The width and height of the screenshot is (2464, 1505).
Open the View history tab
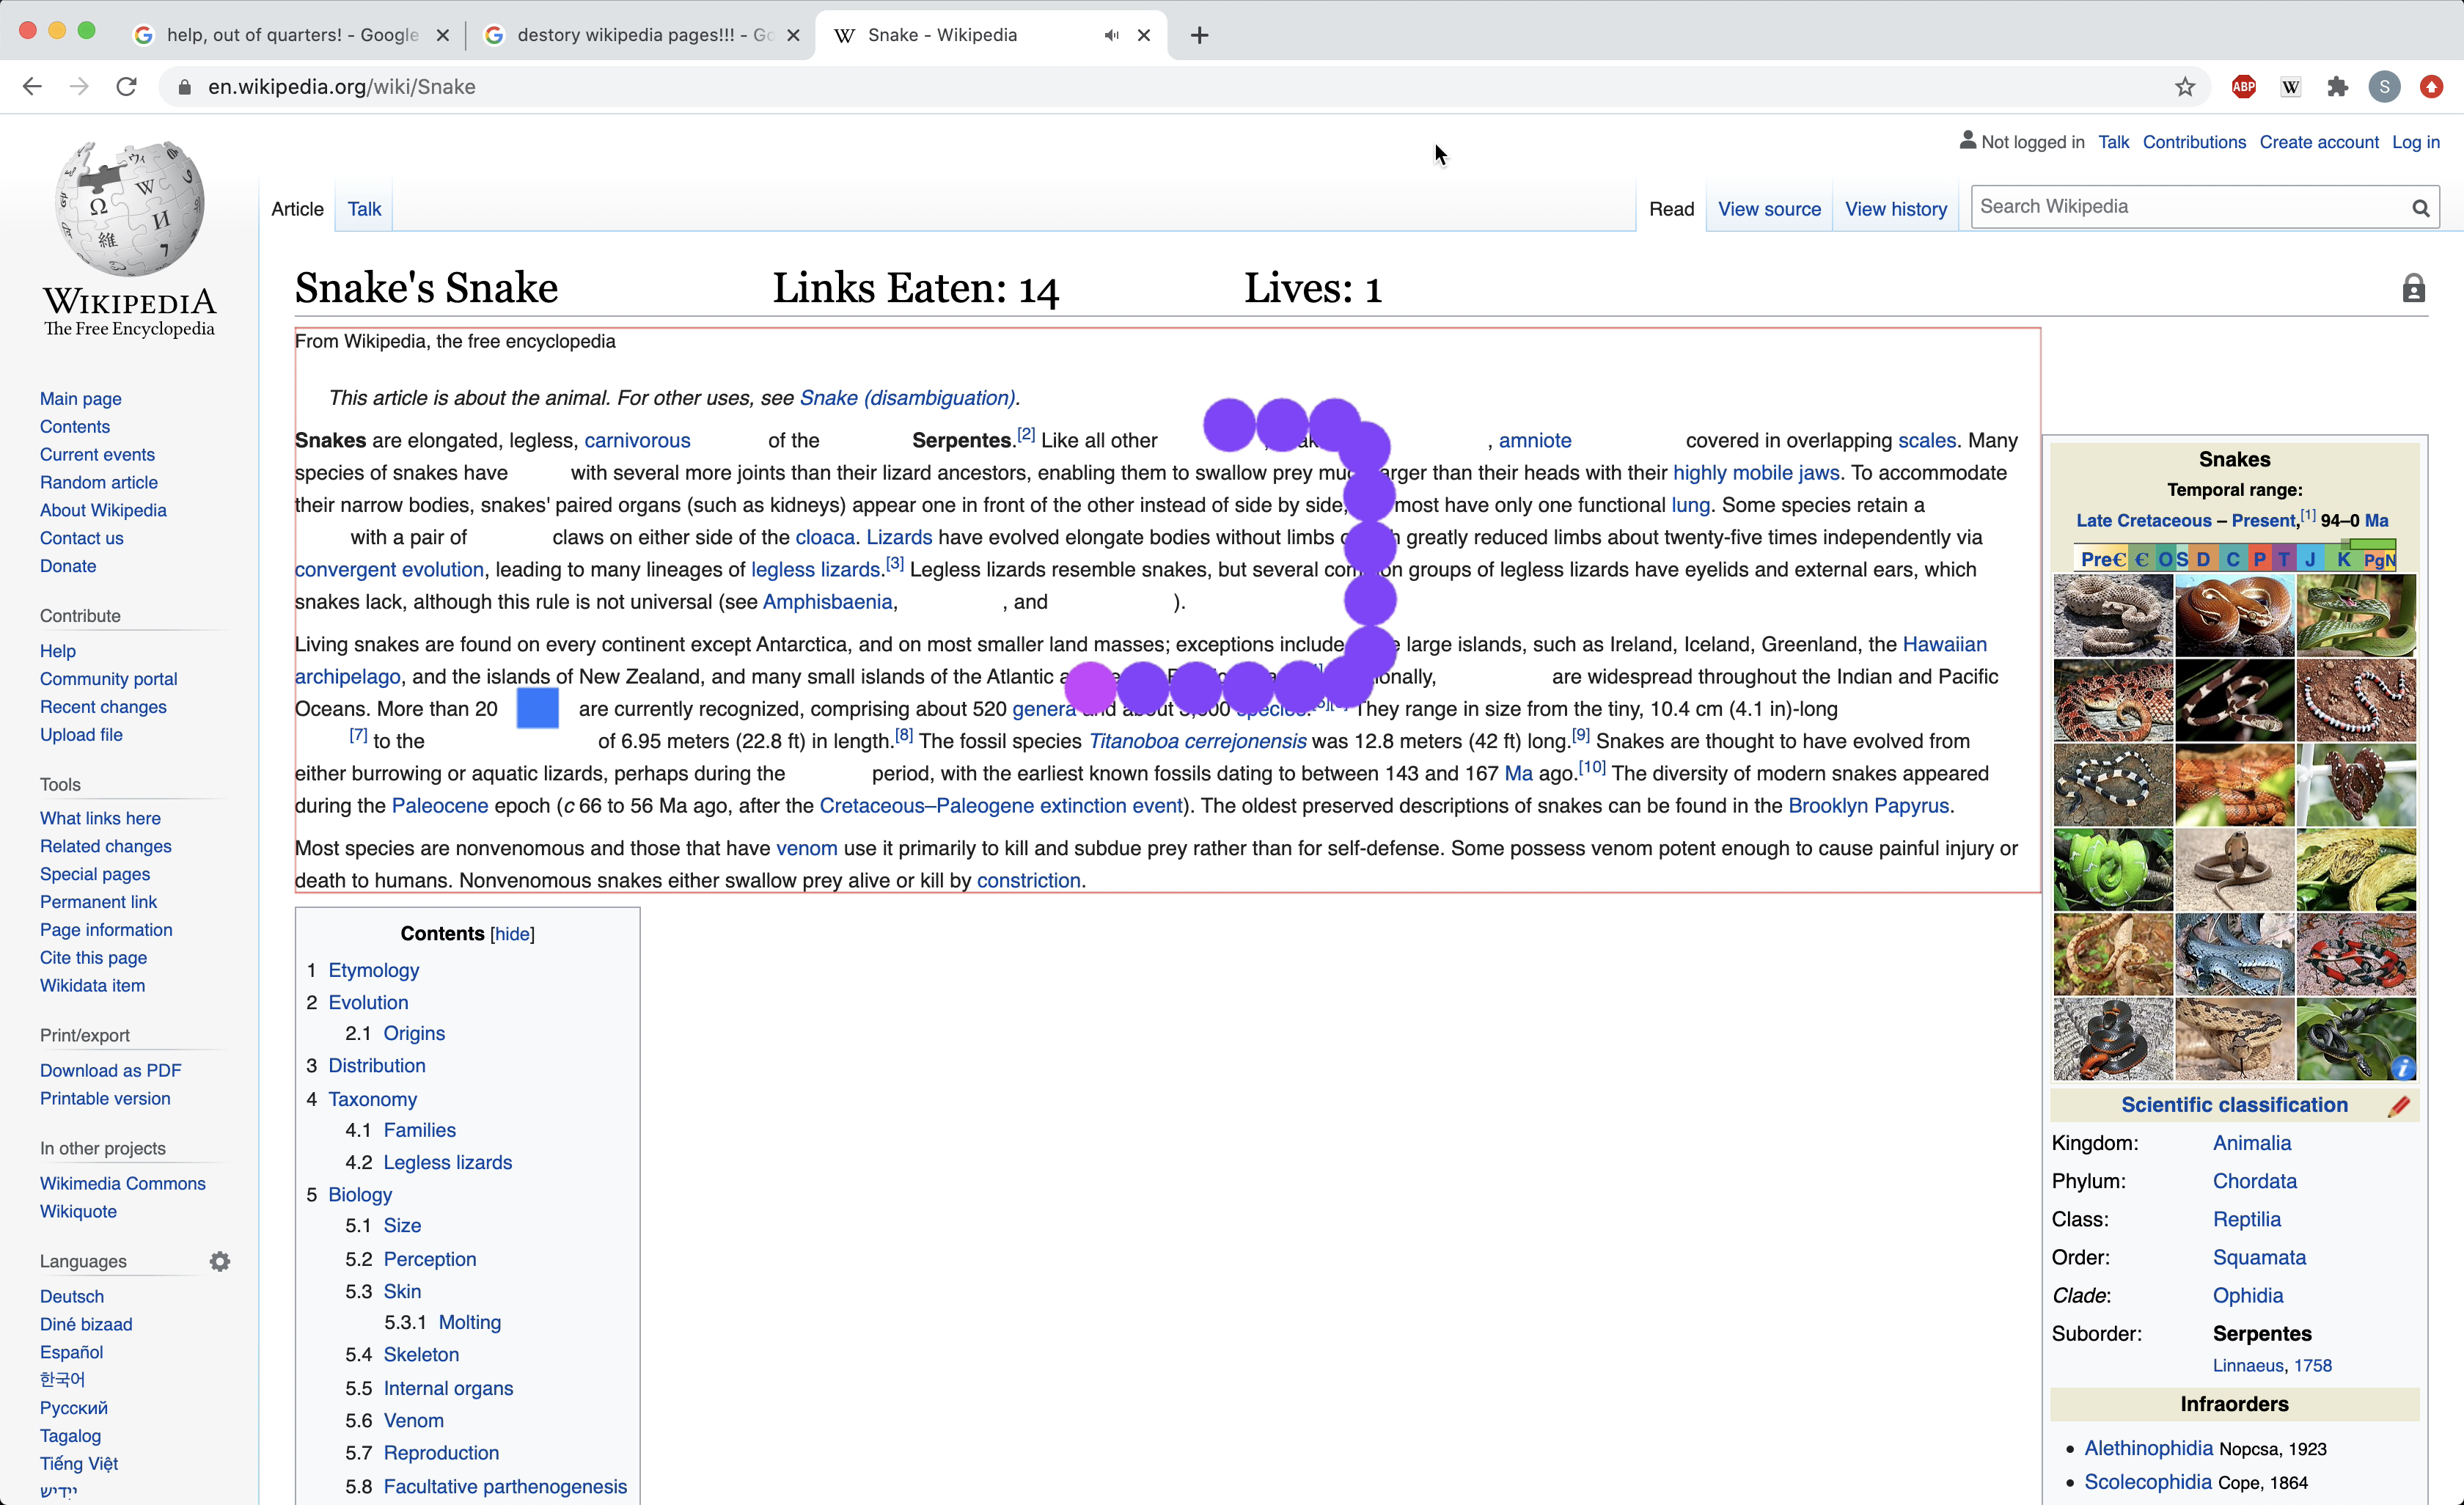[x=1895, y=209]
